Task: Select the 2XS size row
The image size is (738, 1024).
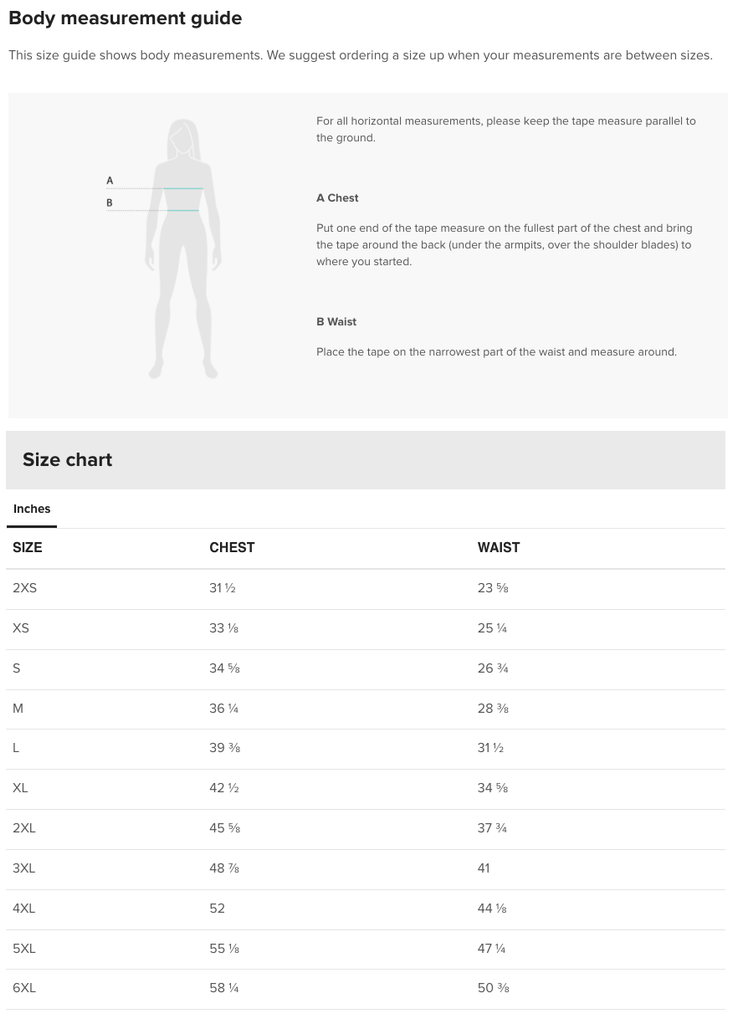Action: 366,588
